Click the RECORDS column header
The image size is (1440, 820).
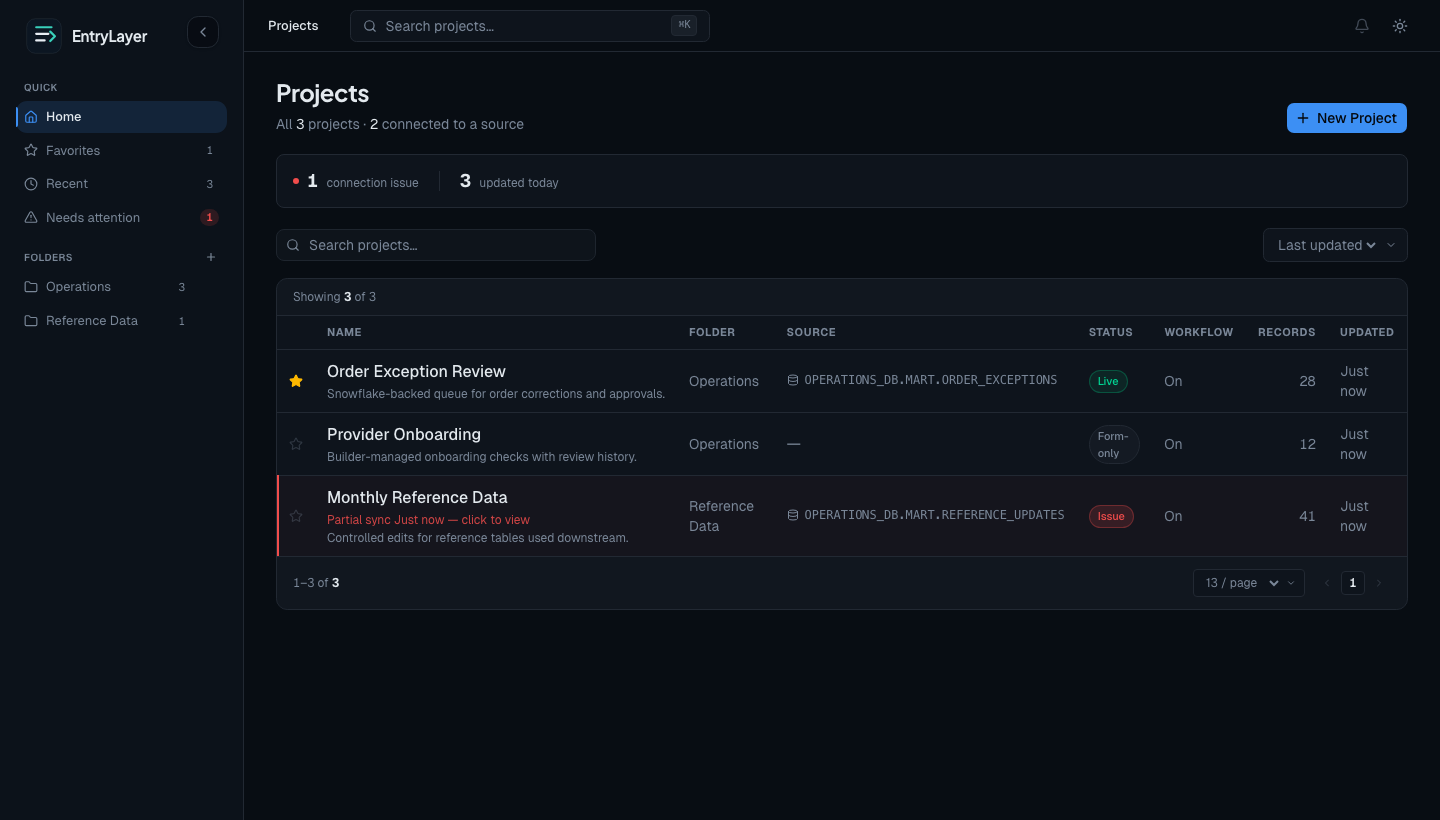1287,332
